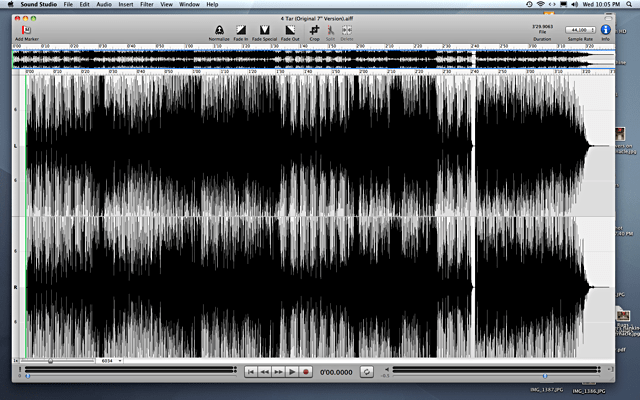Screen dimensions: 640x400
Task: Select the Crop tool icon
Action: (x=313, y=30)
